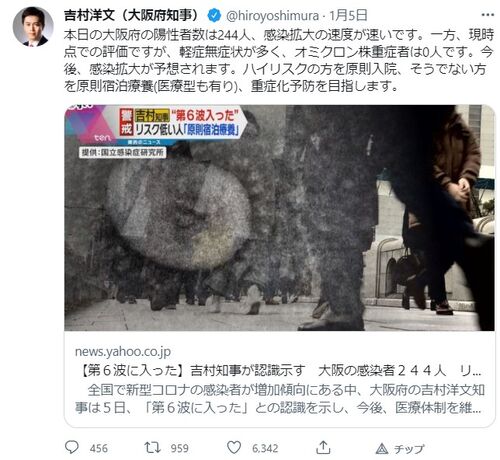
Task: Open the 【第６波に入った】article headline
Action: (278, 370)
